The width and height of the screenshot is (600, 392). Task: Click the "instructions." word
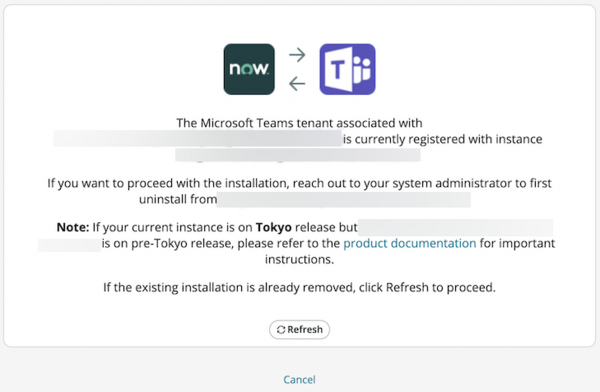click(x=299, y=260)
